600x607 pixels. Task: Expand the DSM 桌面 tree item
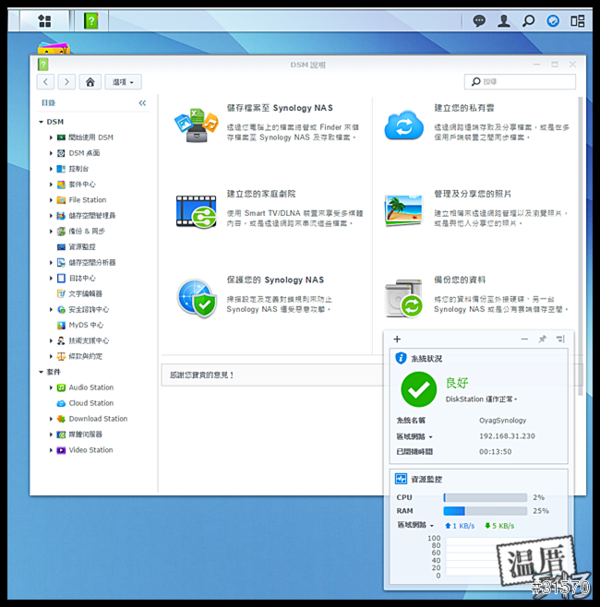coord(51,153)
